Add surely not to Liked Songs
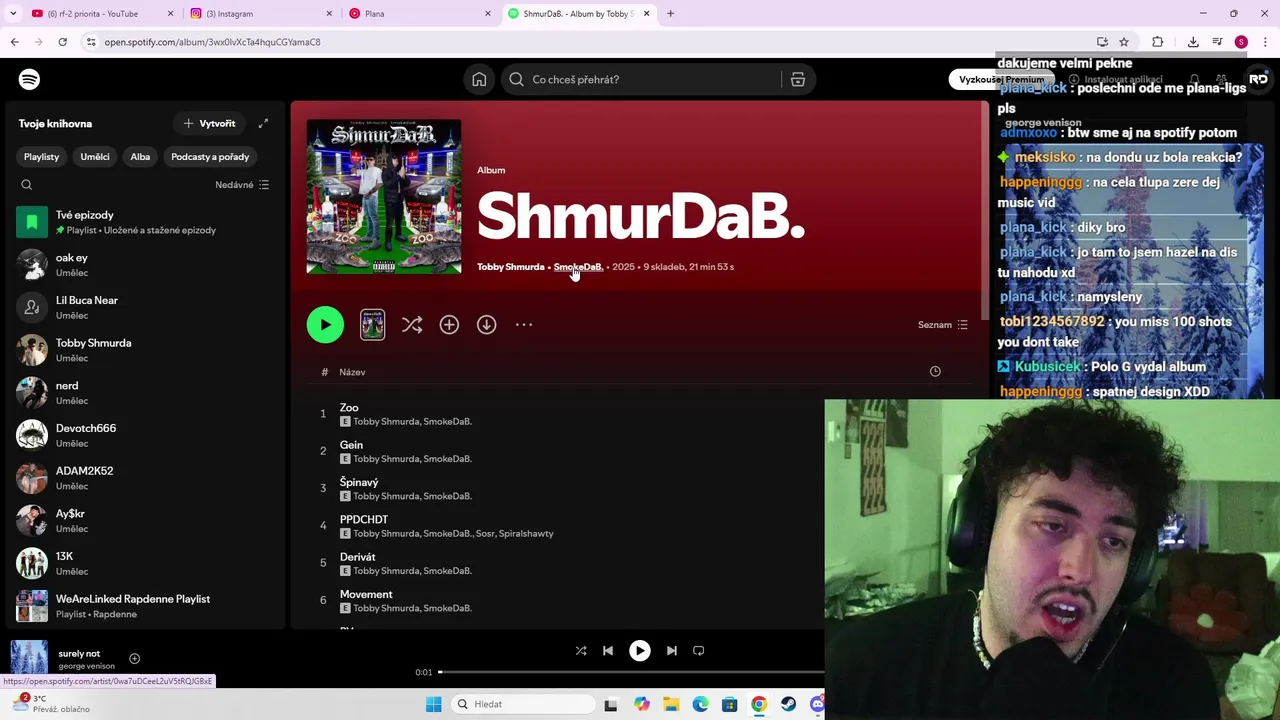Viewport: 1280px width, 720px height. tap(134, 658)
